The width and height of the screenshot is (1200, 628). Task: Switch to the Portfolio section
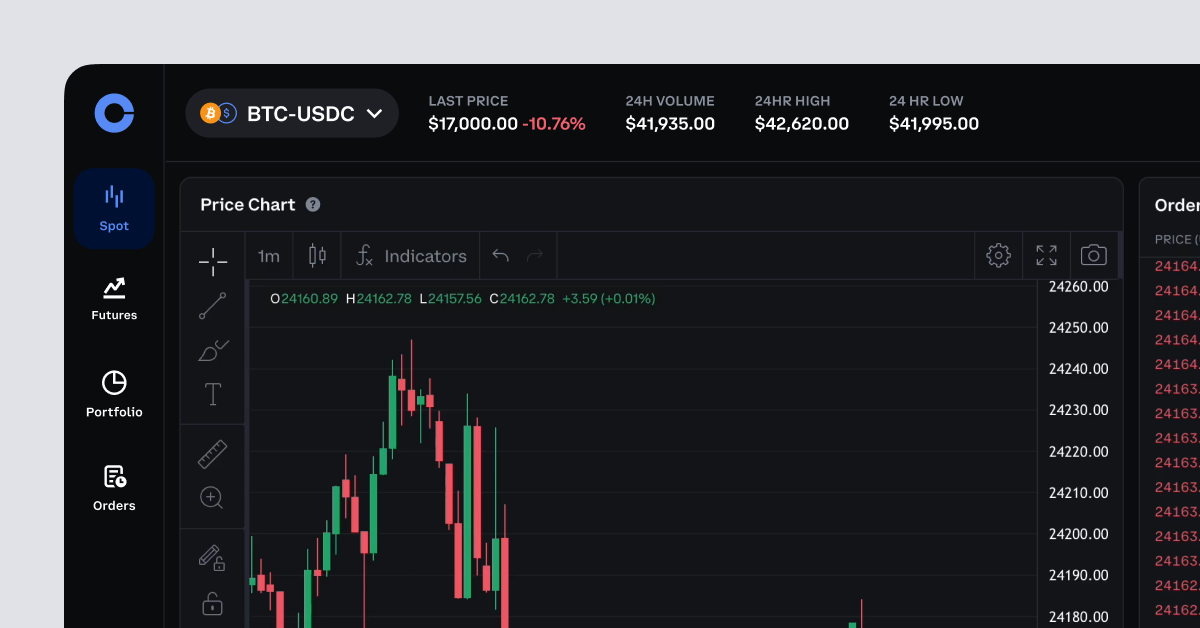click(x=114, y=392)
